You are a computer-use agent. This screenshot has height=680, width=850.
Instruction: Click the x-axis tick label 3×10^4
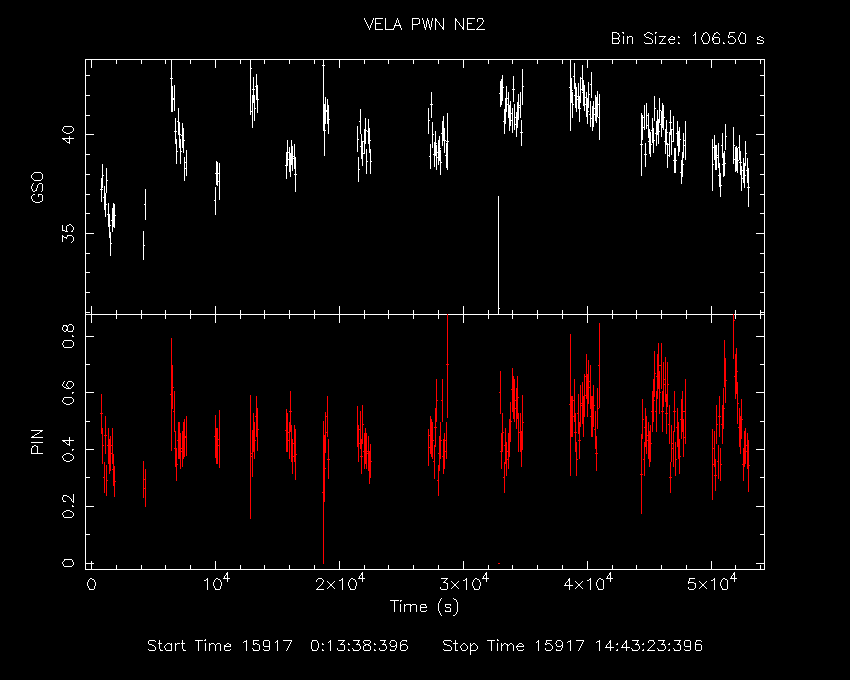tap(464, 583)
